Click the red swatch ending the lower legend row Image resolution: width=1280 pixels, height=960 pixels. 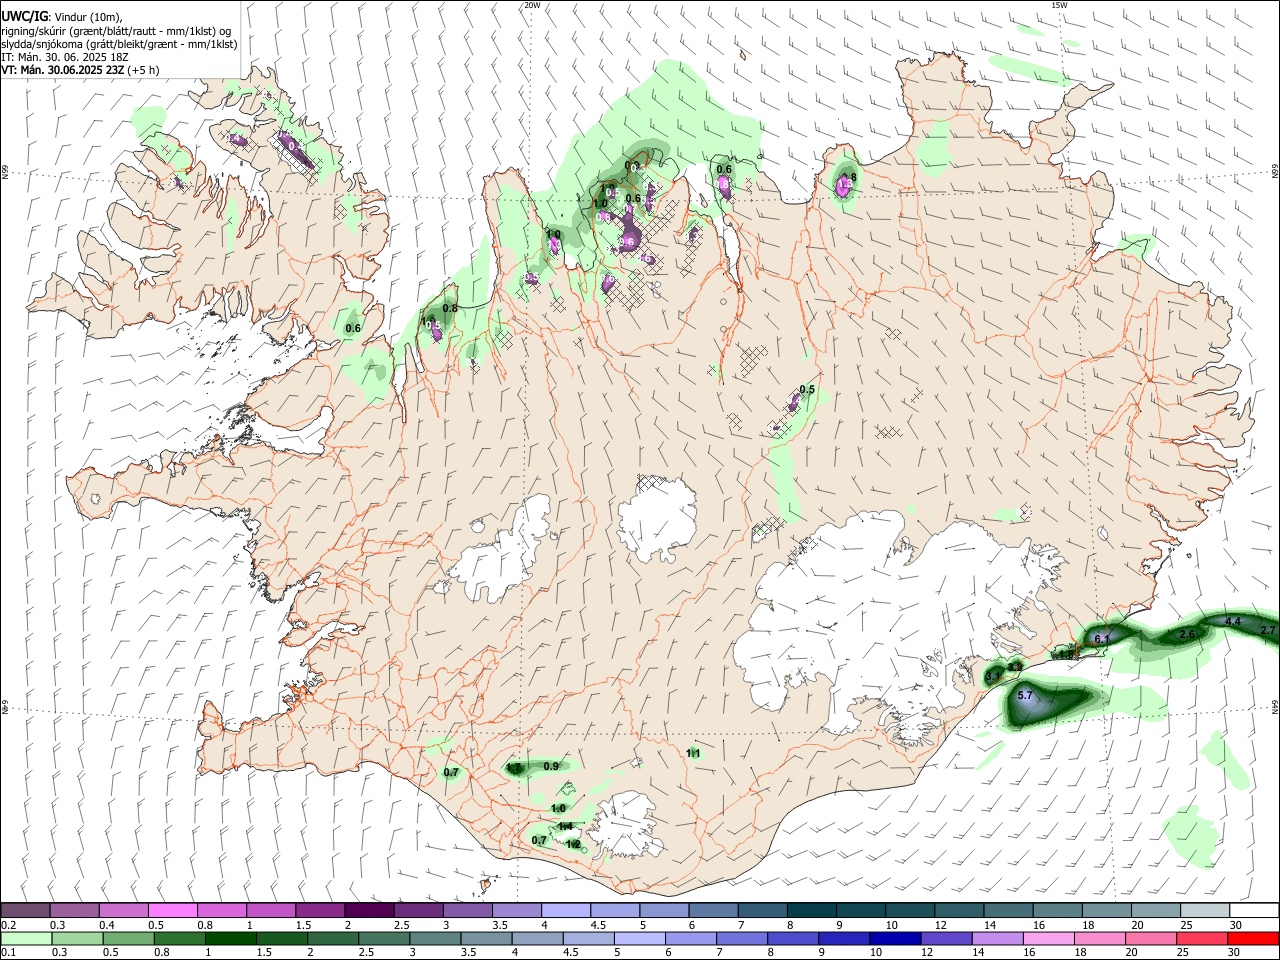[1254, 938]
